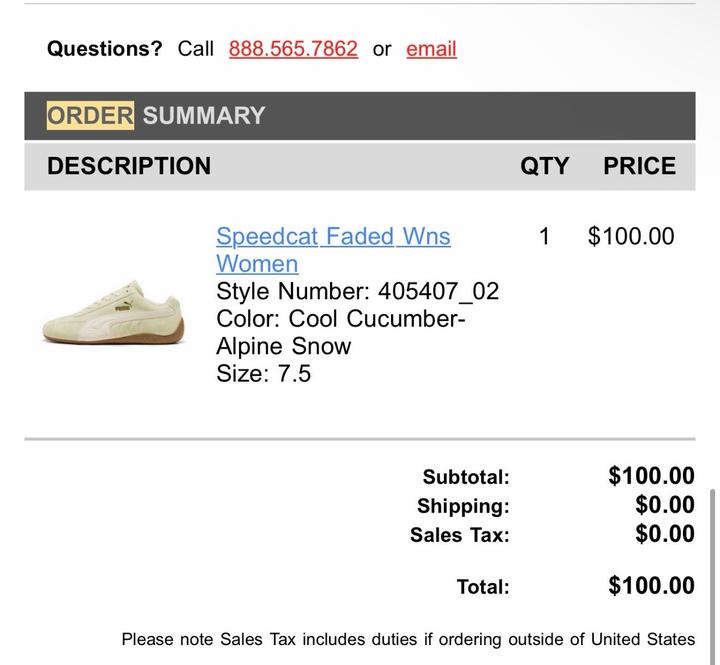Click the order Total amount
Viewport: 720px width, 665px height.
pos(651,586)
